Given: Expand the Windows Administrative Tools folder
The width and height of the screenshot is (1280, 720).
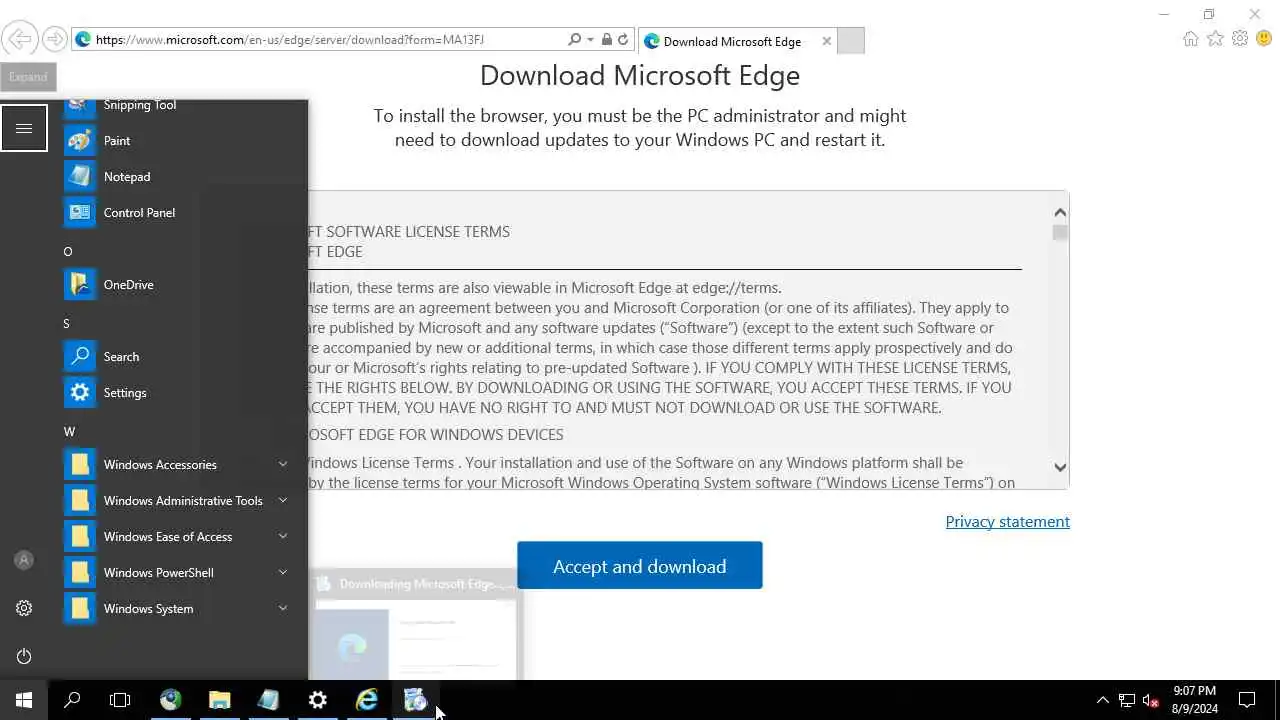Looking at the screenshot, I should pos(178,501).
